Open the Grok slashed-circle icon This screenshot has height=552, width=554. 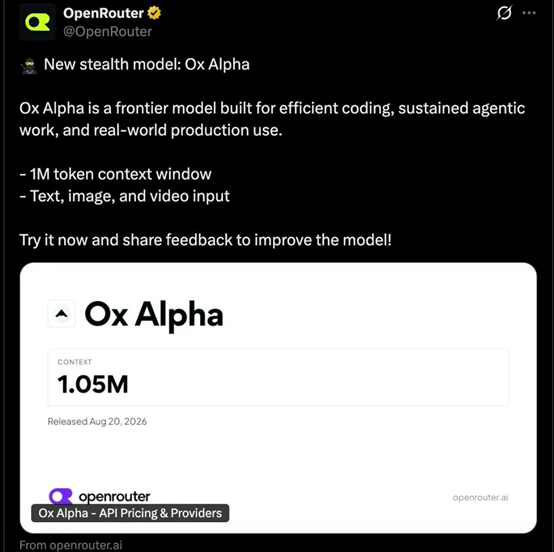504,13
